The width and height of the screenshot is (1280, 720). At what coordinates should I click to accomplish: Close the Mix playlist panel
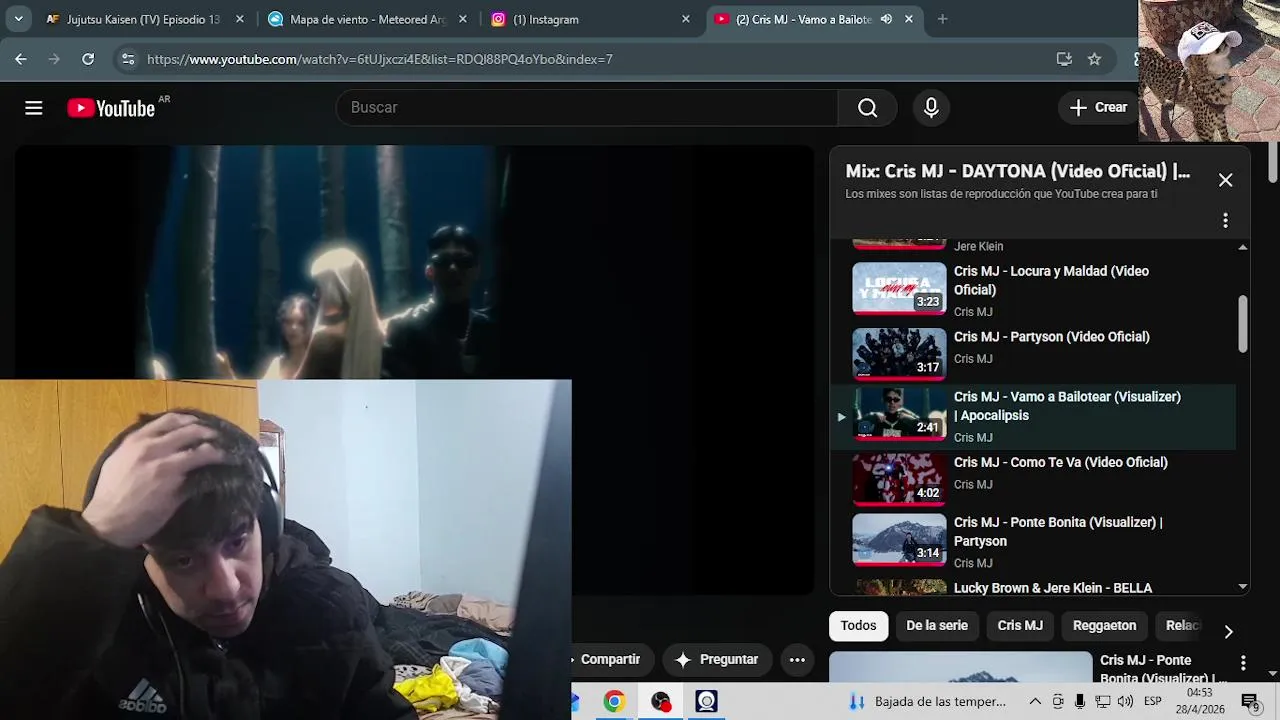(x=1225, y=180)
